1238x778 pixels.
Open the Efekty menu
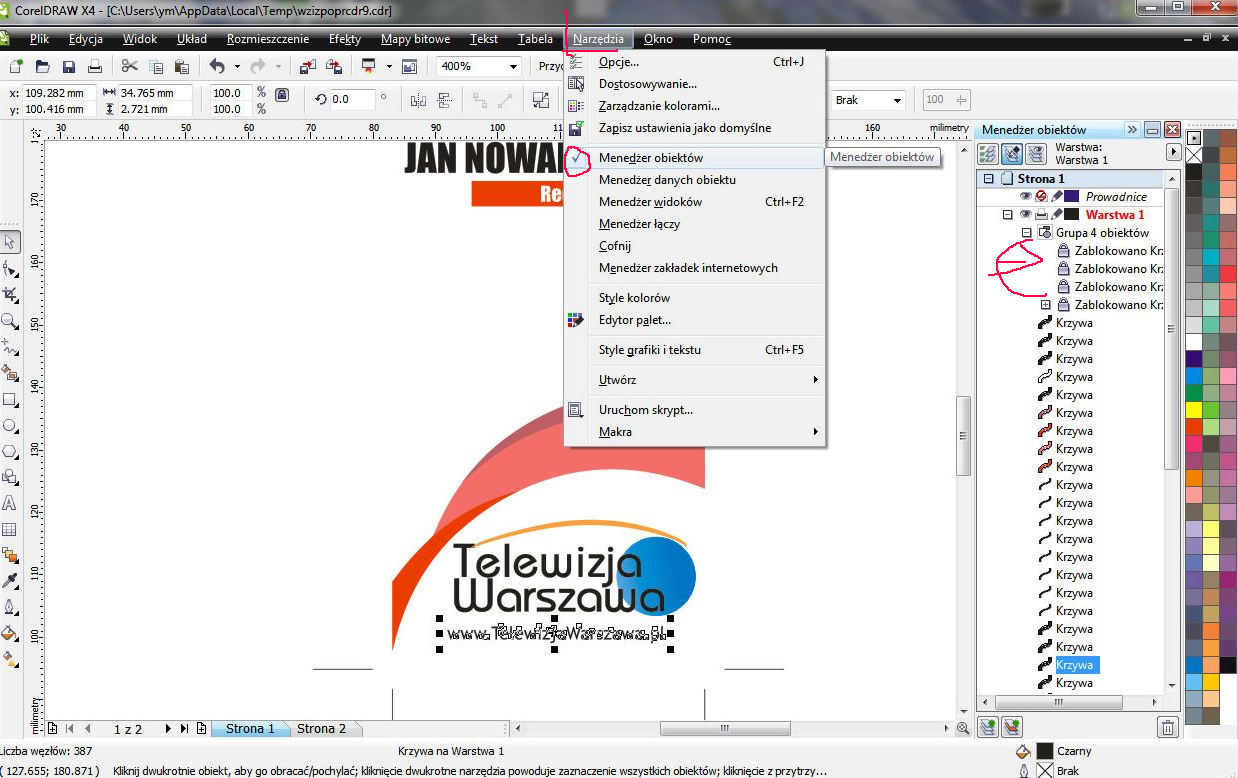pyautogui.click(x=344, y=39)
